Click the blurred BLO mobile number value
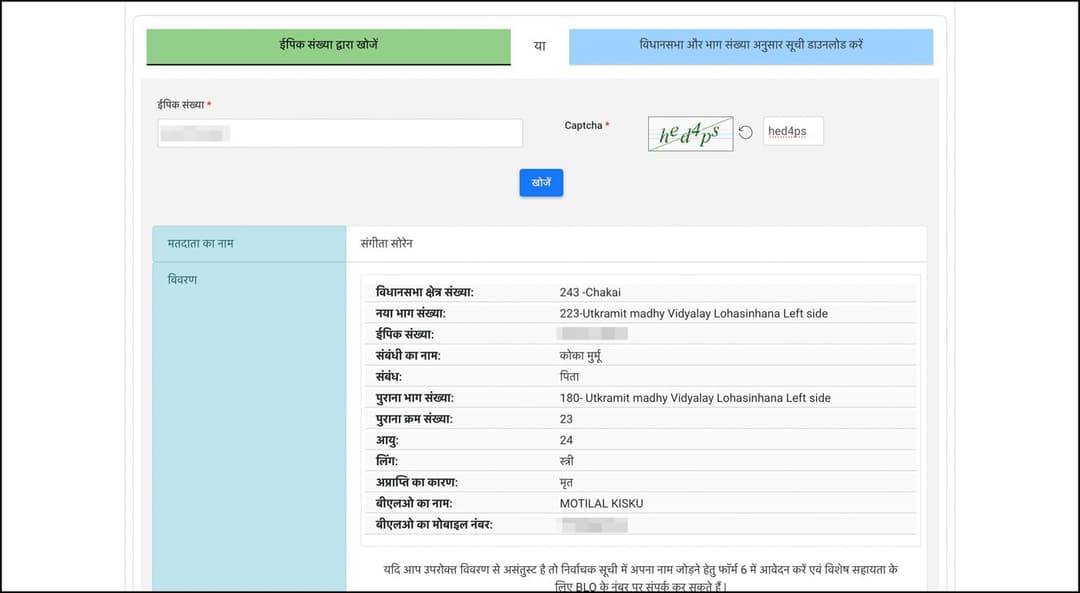Image resolution: width=1080 pixels, height=593 pixels. tap(593, 524)
